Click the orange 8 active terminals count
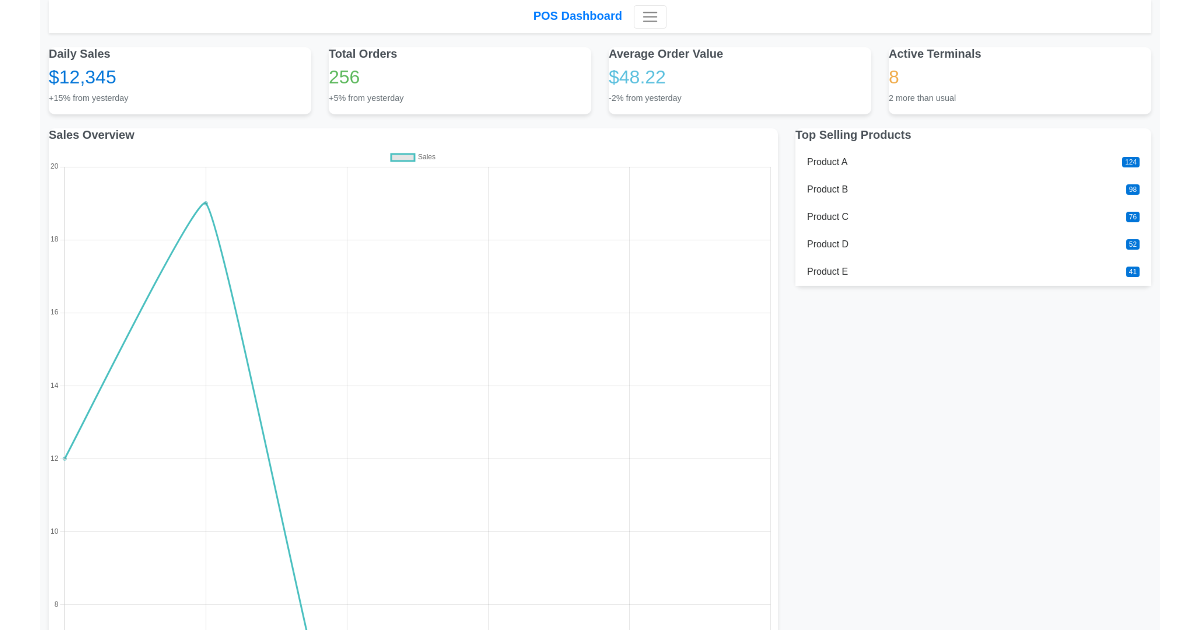This screenshot has width=1200, height=630. (893, 77)
